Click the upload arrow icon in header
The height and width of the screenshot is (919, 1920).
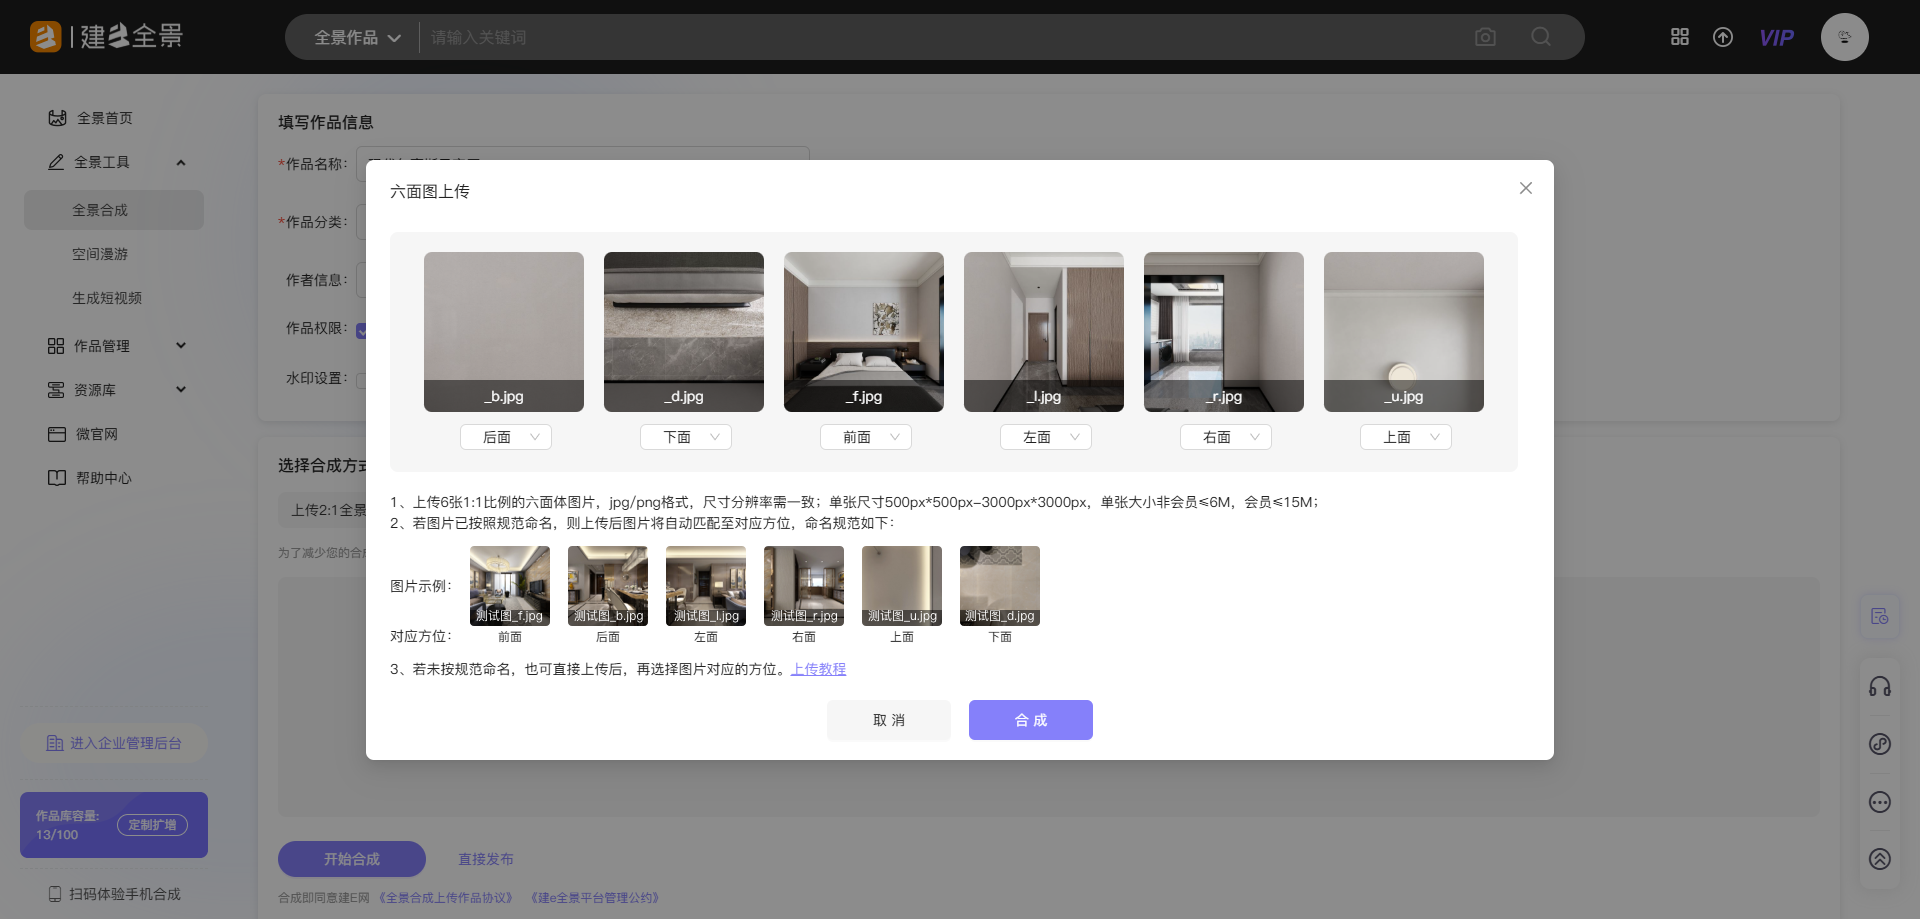pos(1723,37)
